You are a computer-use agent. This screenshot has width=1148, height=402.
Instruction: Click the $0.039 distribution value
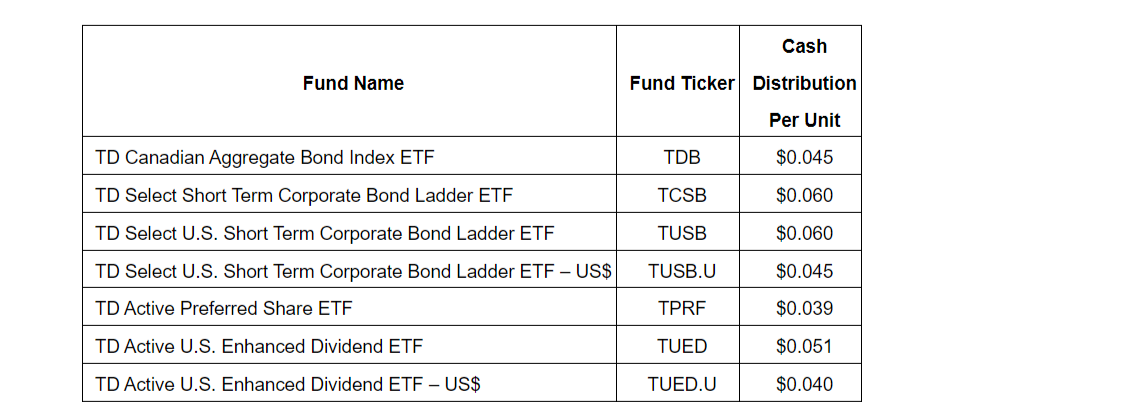(804, 308)
